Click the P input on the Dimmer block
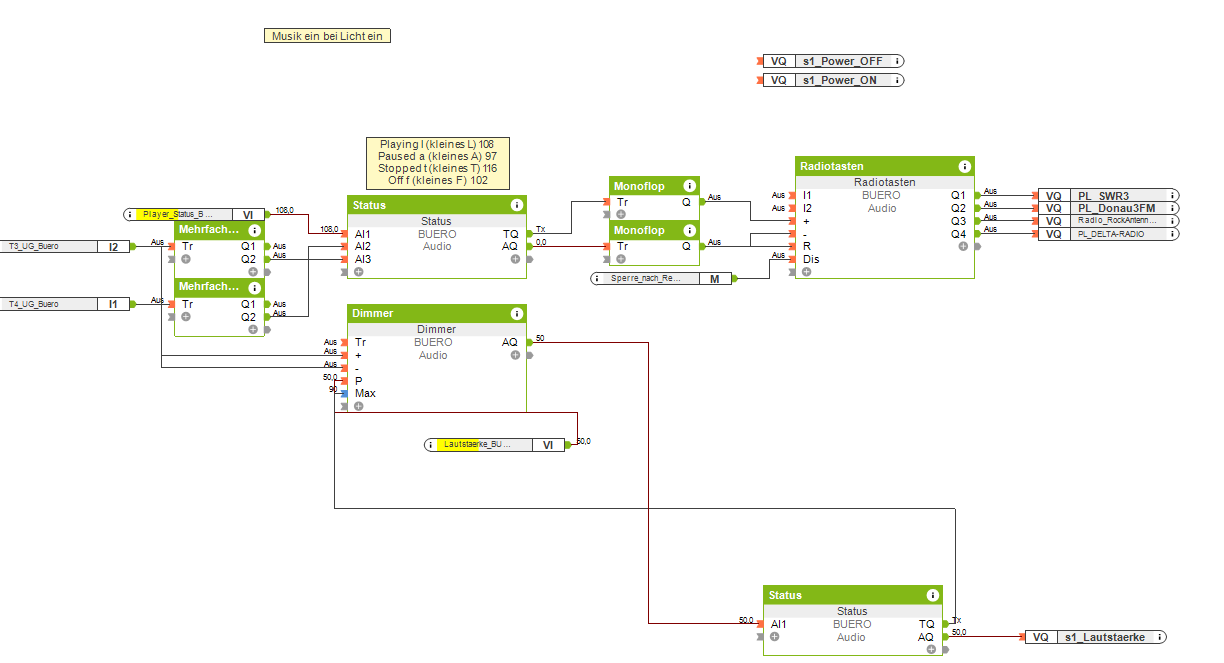Image resolution: width=1224 pixels, height=663 pixels. 358,381
